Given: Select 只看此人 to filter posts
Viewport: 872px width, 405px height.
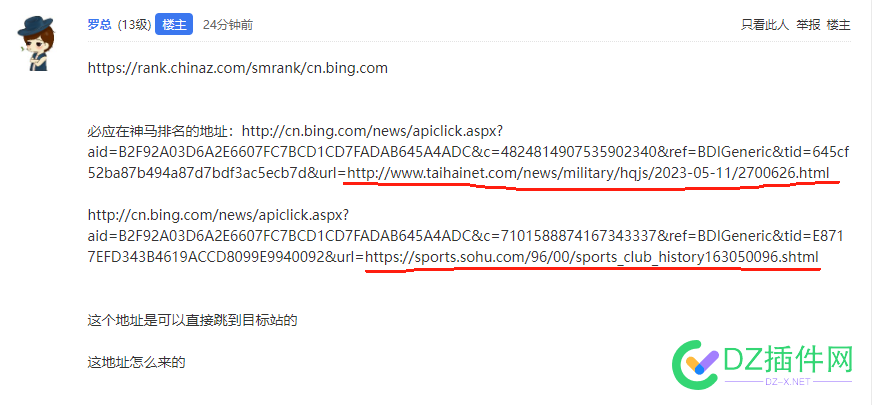Looking at the screenshot, I should point(765,24).
